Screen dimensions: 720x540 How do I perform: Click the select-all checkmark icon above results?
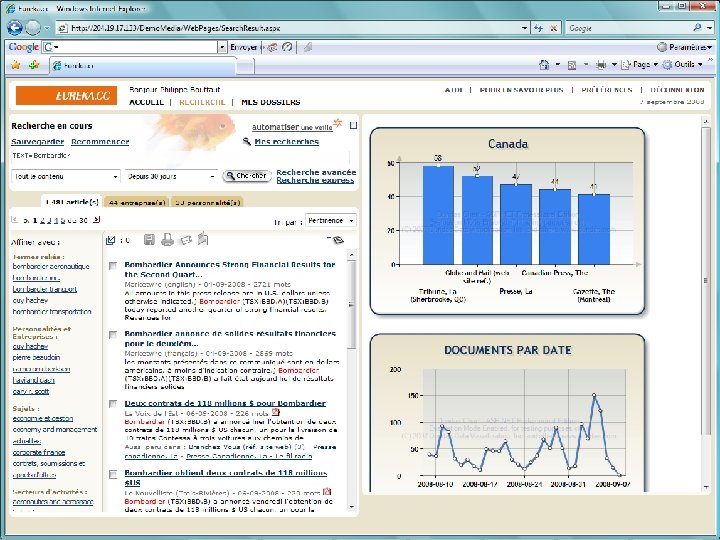110,240
